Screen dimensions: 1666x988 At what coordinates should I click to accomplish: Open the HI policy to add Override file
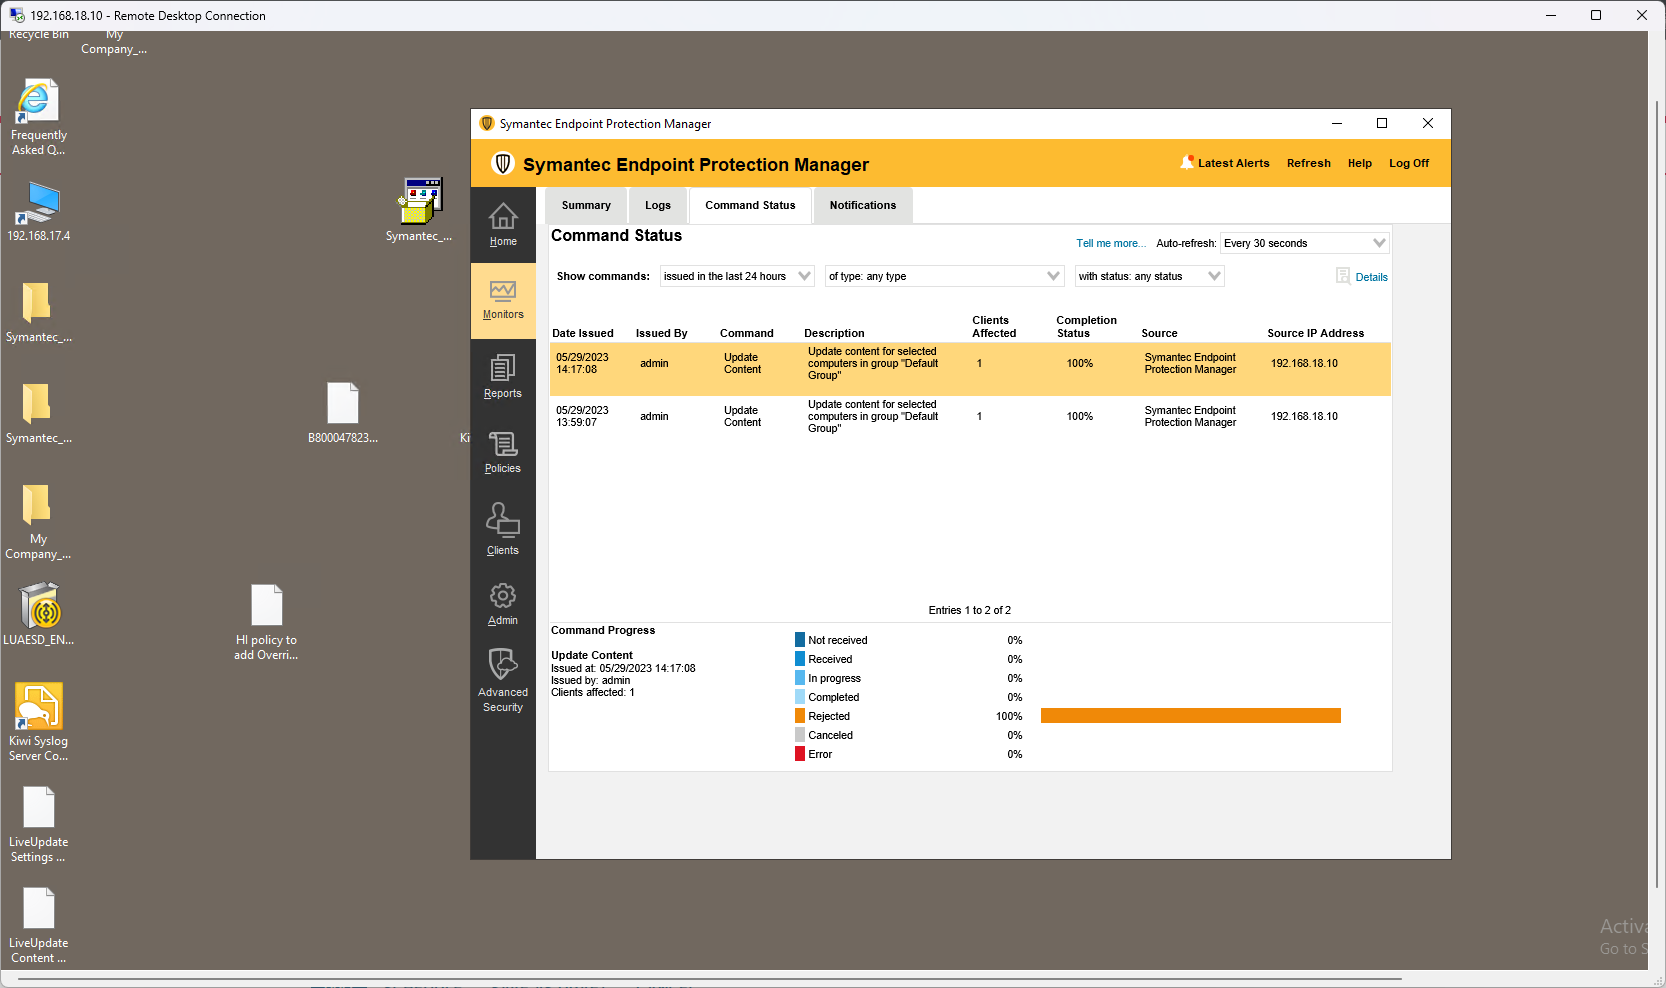[x=267, y=606]
